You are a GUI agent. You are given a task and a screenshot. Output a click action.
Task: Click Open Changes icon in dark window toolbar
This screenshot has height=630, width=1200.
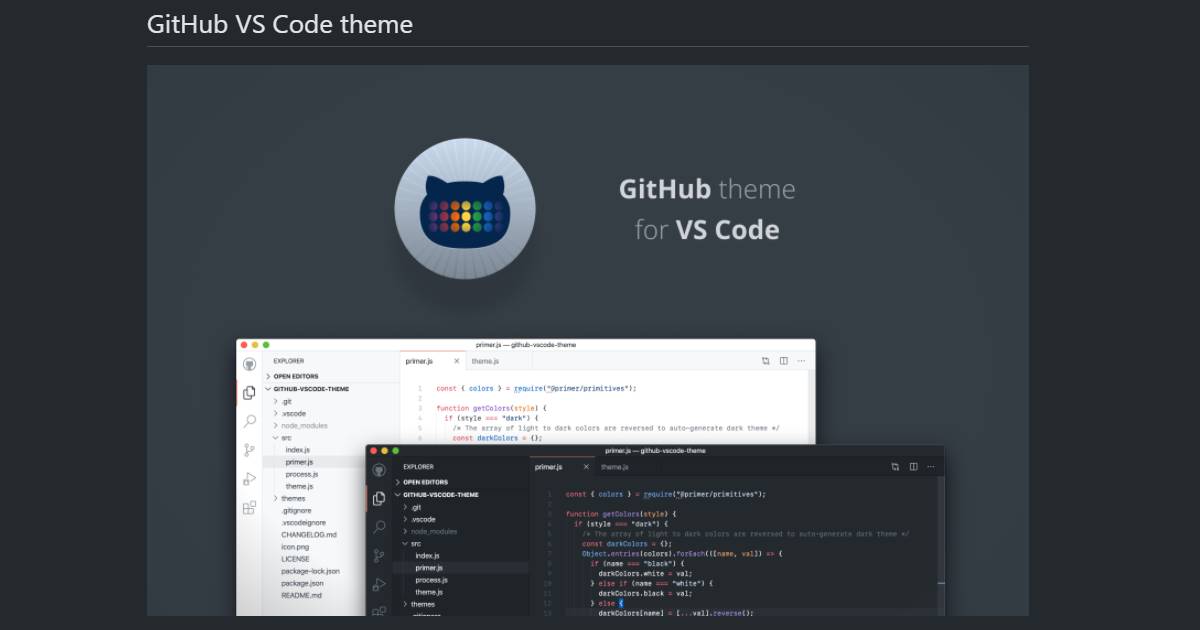coord(895,467)
